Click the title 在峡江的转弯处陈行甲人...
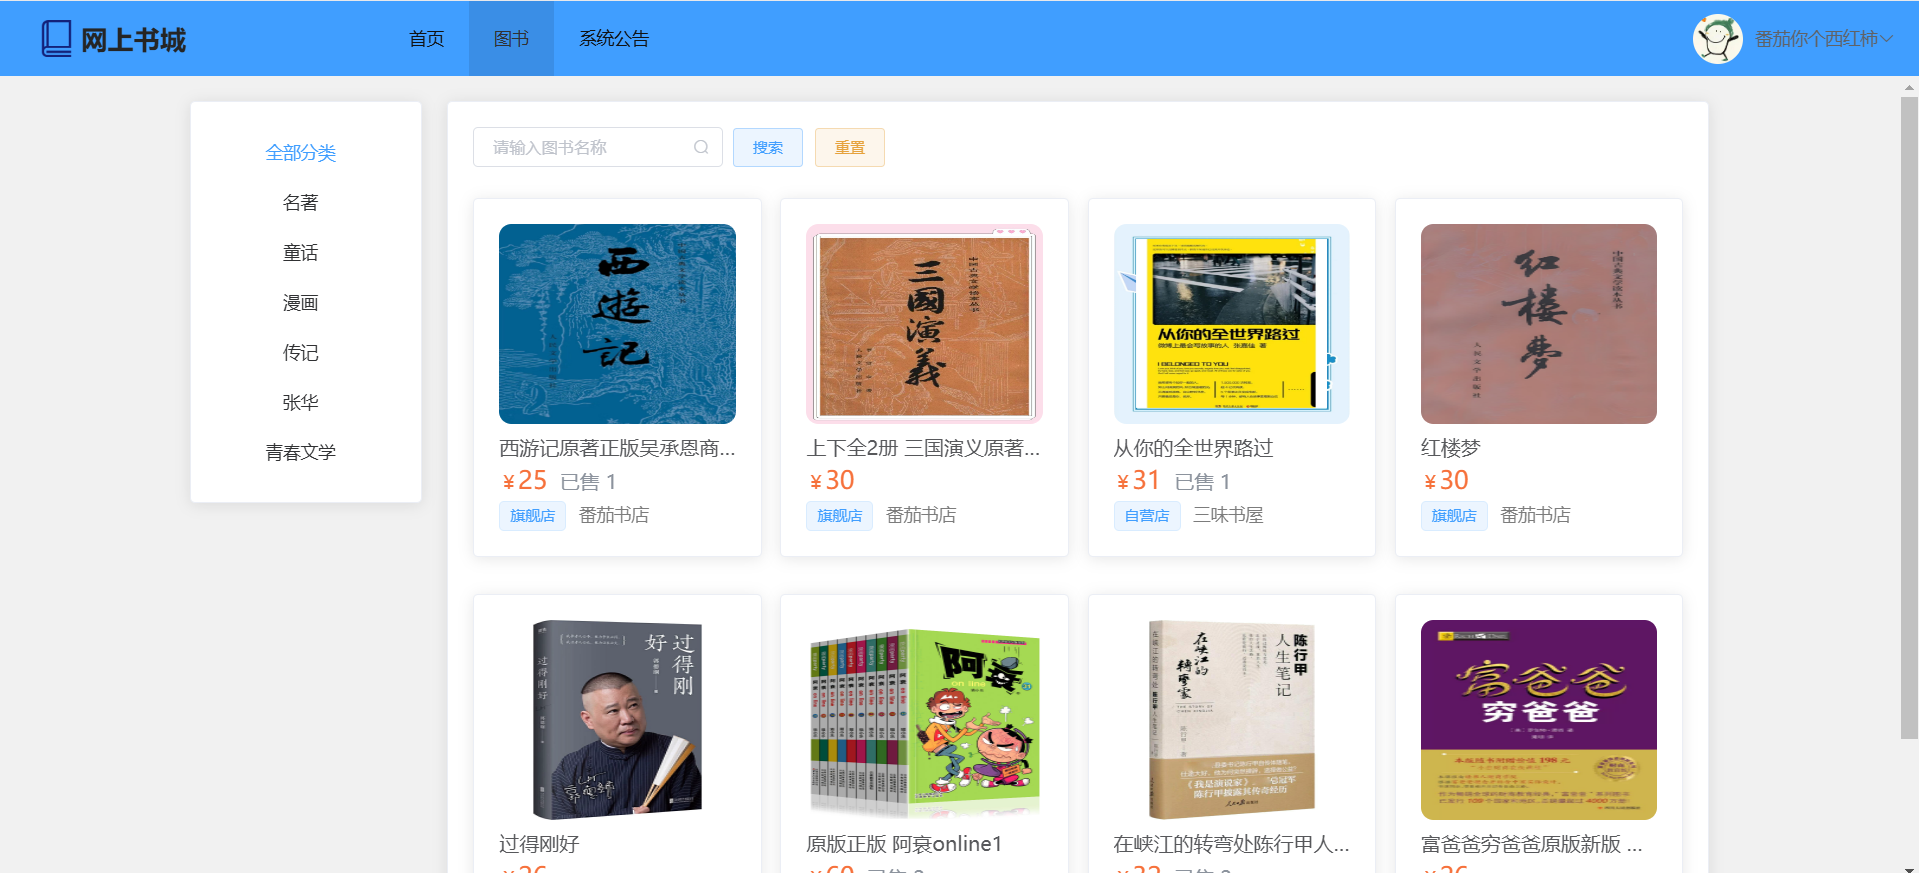 pos(1231,844)
